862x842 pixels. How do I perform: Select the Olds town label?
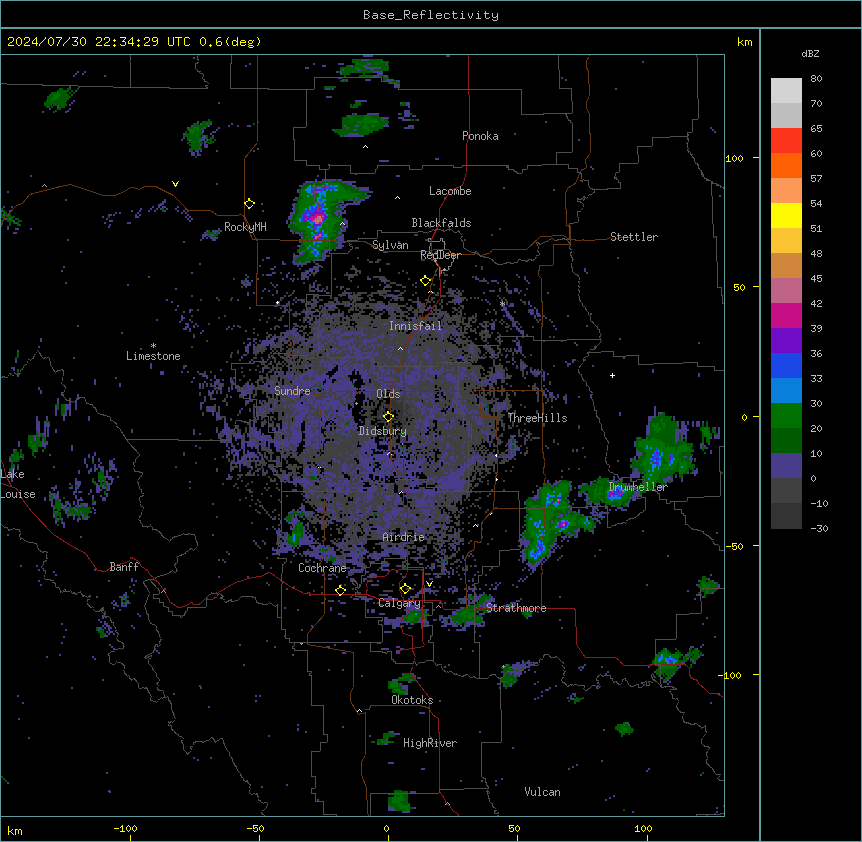pyautogui.click(x=388, y=394)
